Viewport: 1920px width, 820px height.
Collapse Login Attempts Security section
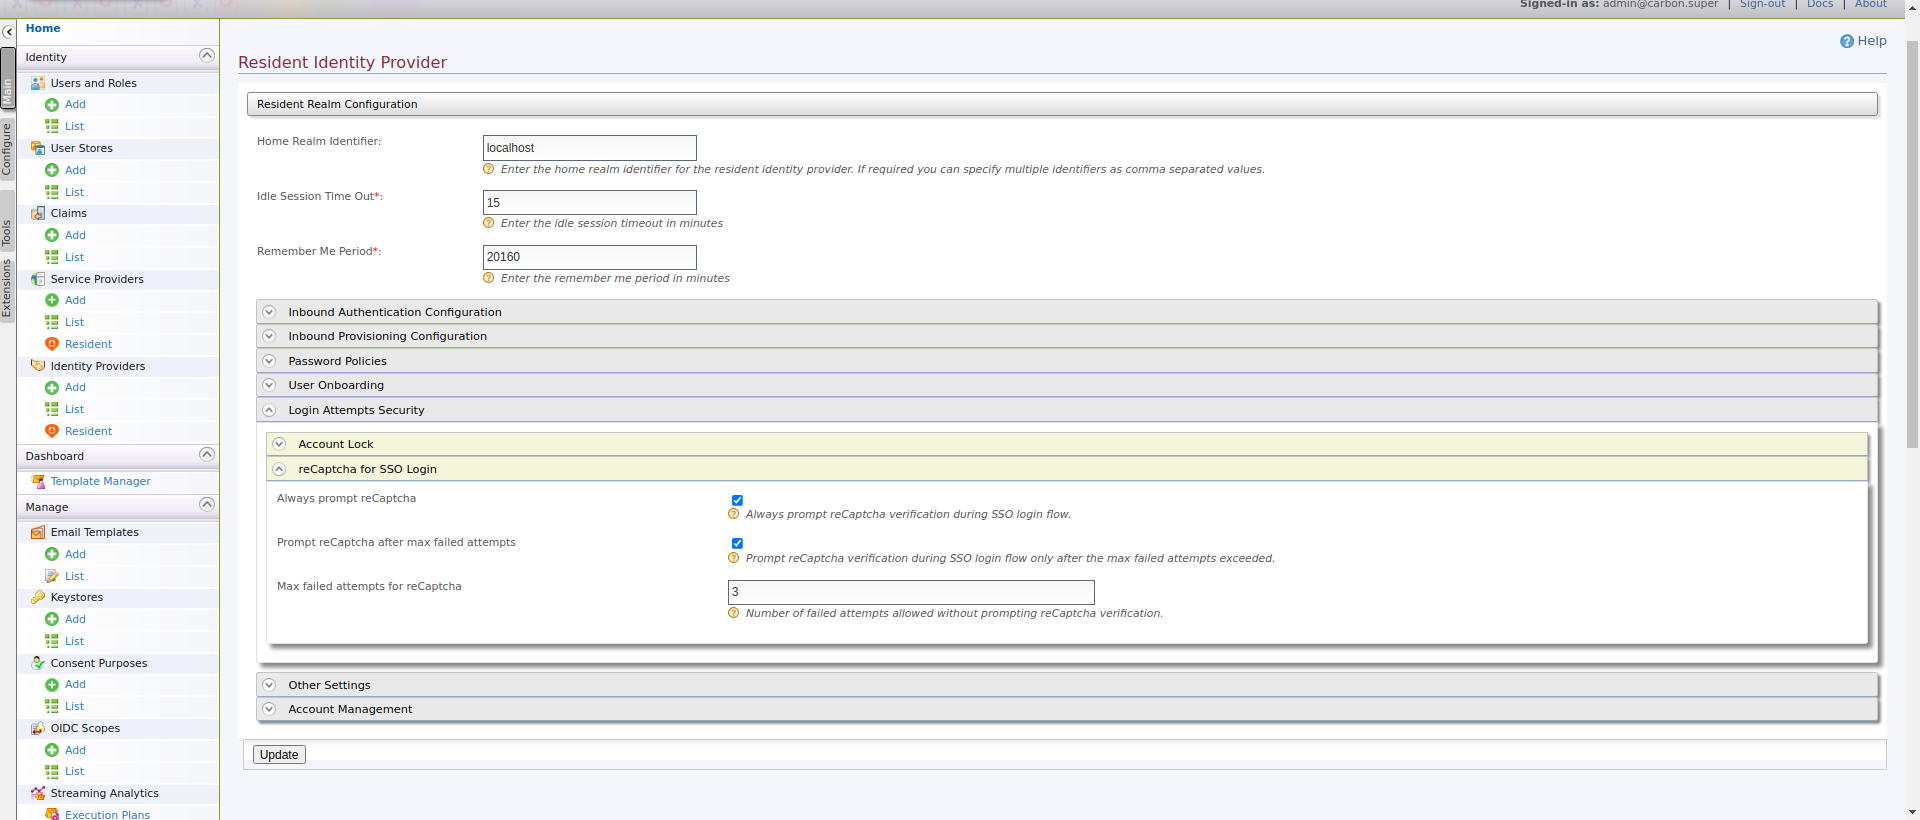click(x=1067, y=410)
